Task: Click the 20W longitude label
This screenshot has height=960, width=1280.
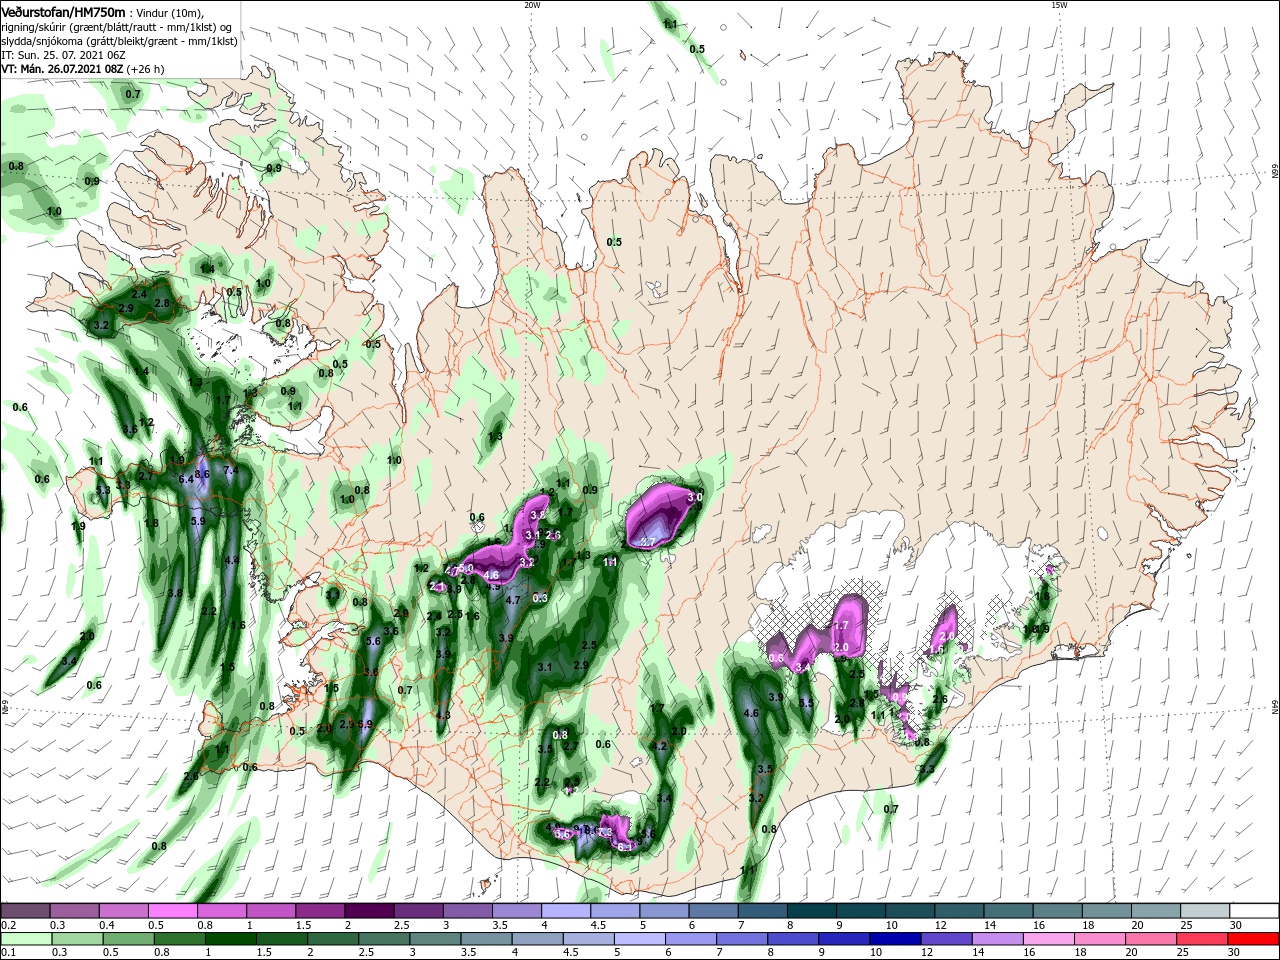Action: point(532,5)
